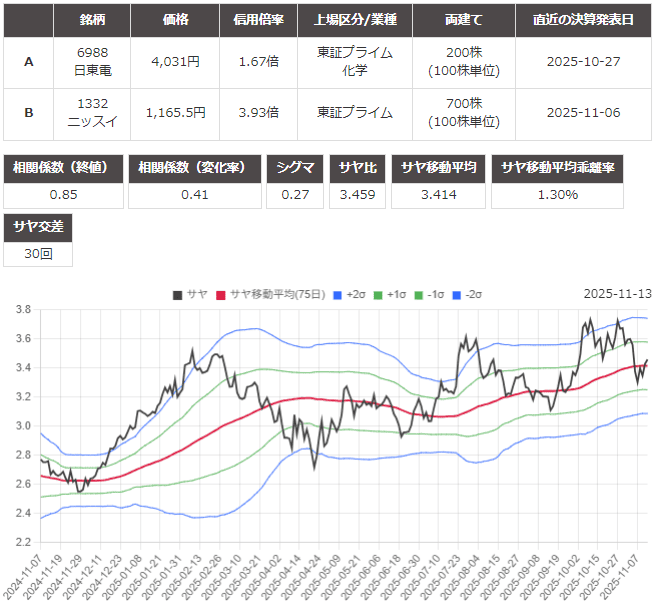Toggle the -1σ legend entry
The width and height of the screenshot is (655, 603).
pos(418,294)
